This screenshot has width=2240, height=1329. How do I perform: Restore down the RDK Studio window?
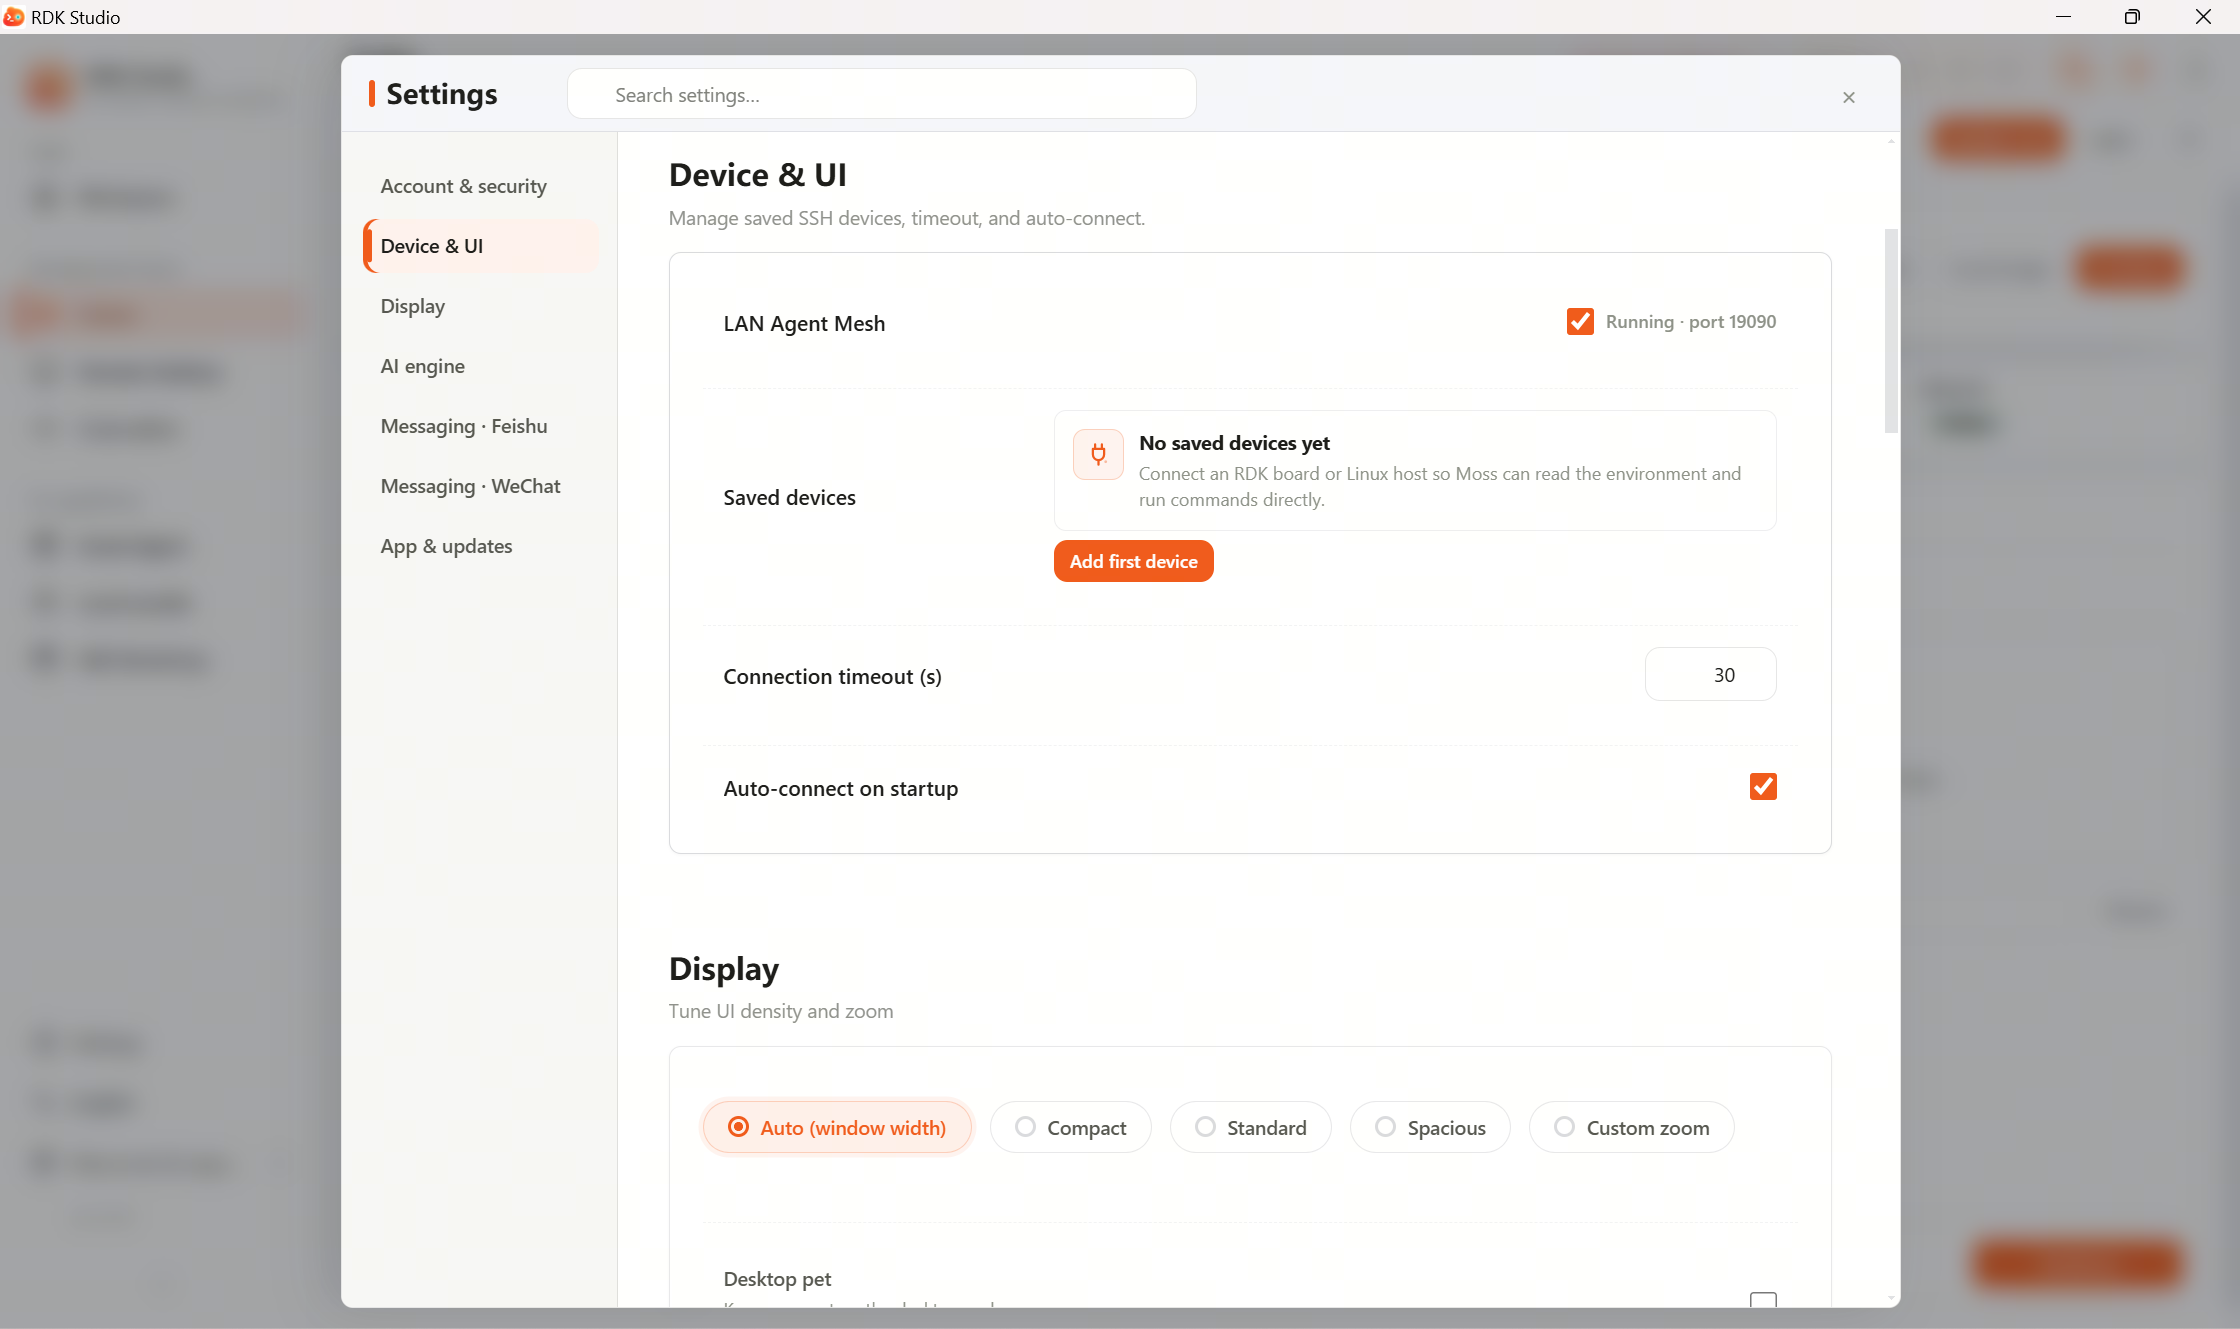[2132, 17]
